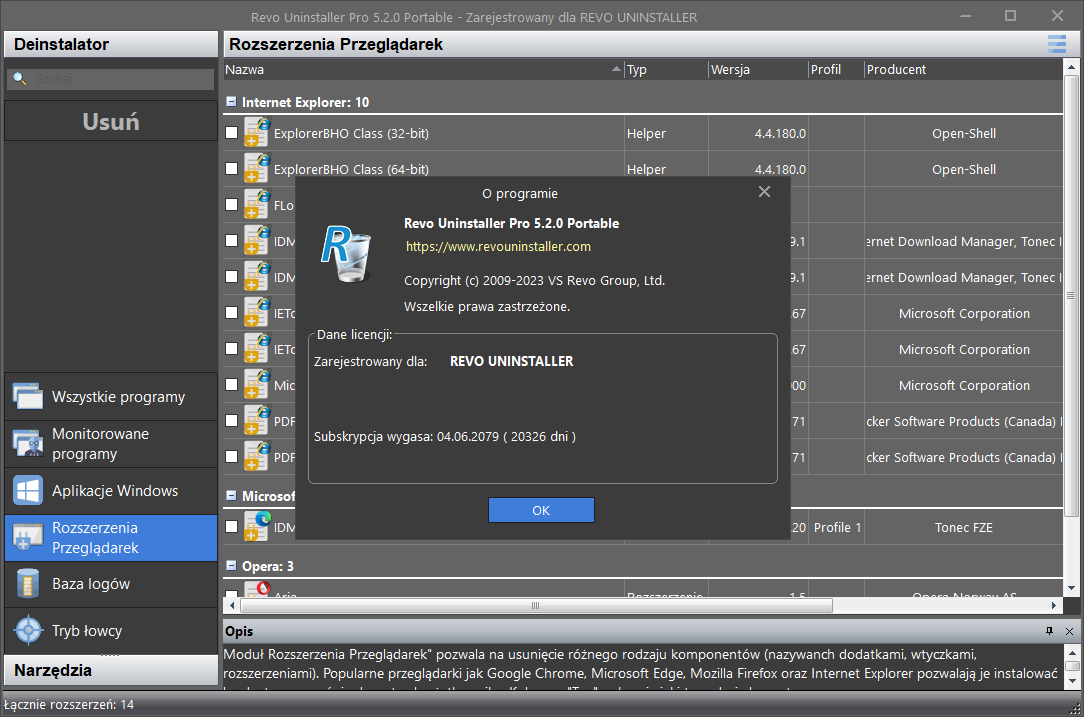This screenshot has height=717, width=1084.
Task: Select Tonec FZE producer cell
Action: [964, 528]
